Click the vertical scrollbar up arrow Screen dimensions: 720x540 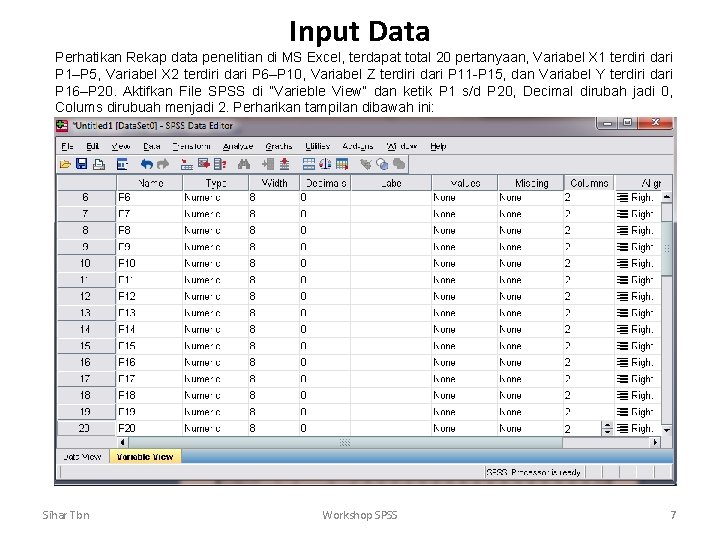tap(667, 197)
